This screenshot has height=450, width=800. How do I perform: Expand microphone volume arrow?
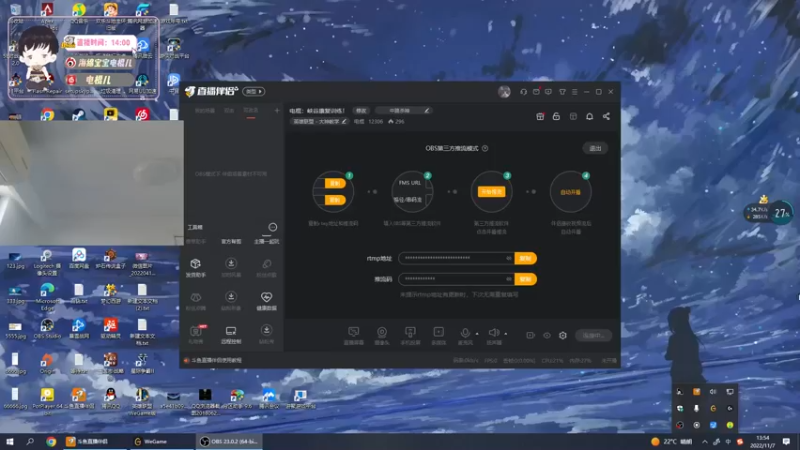[477, 334]
